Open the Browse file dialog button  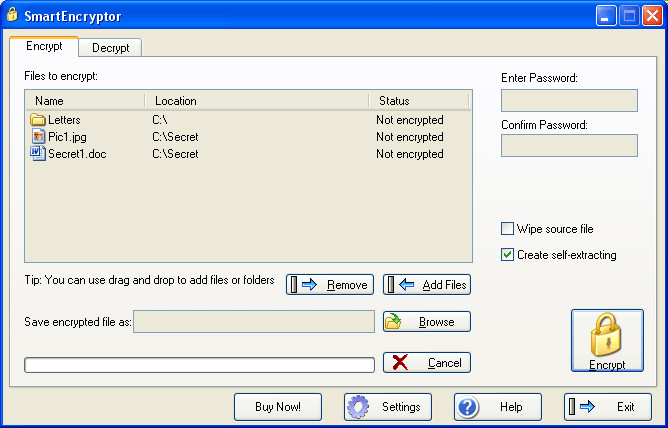[x=427, y=322]
